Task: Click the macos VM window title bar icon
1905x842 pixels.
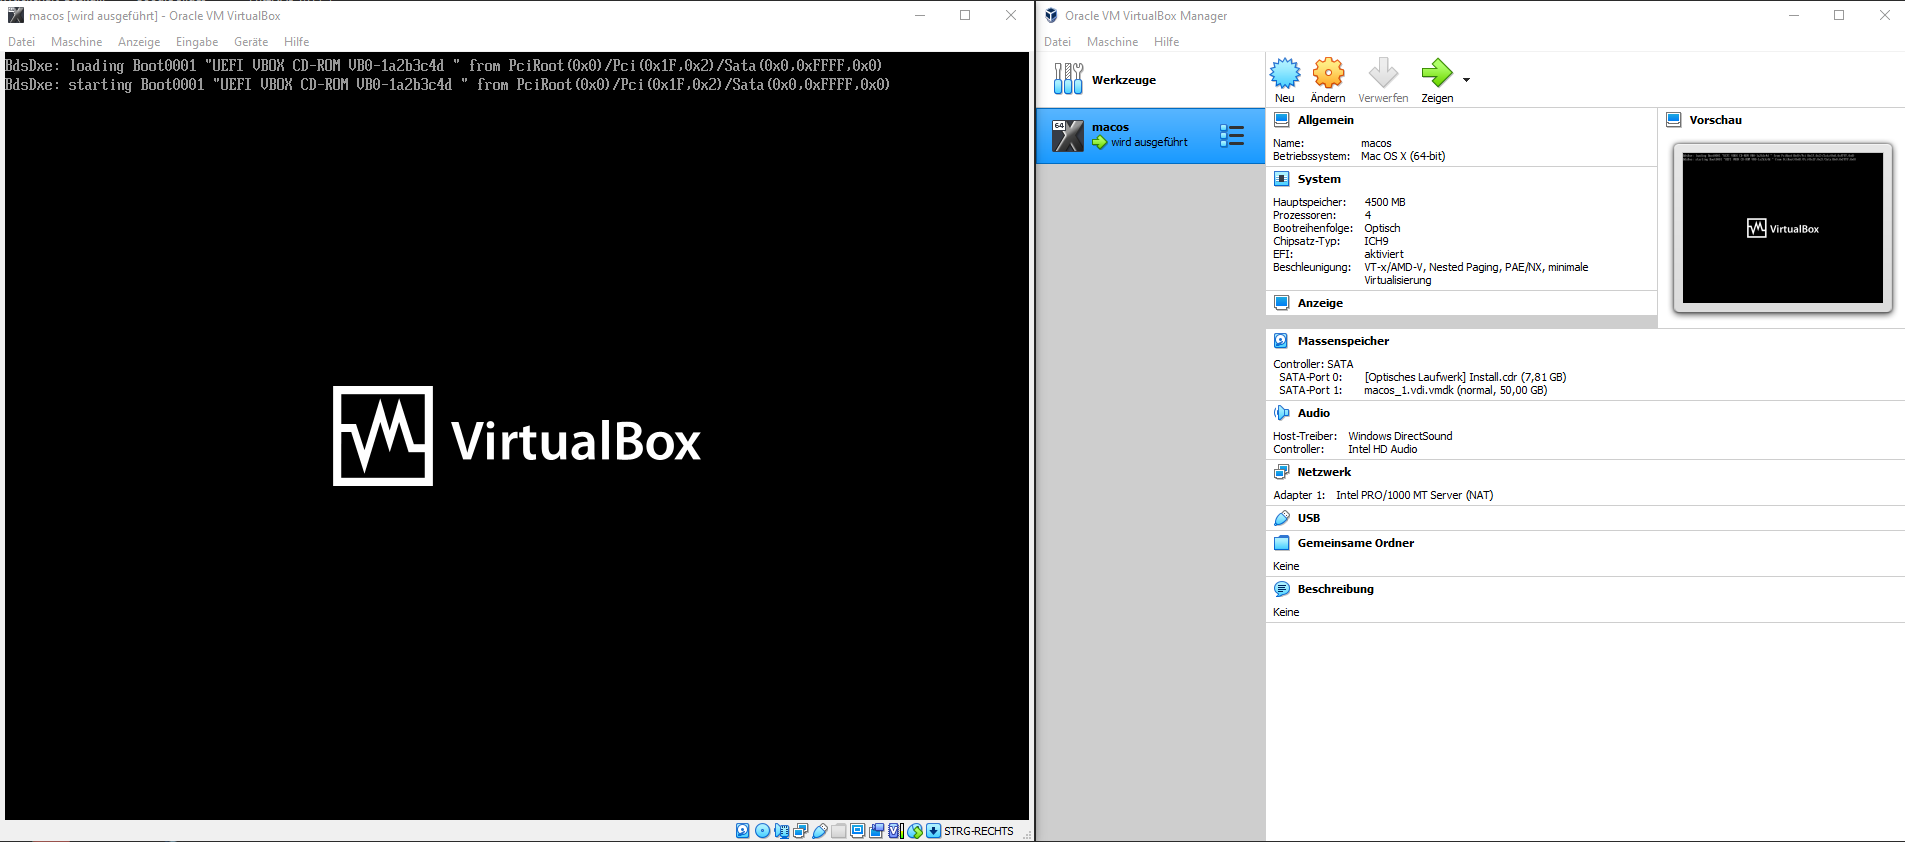Action: point(15,15)
